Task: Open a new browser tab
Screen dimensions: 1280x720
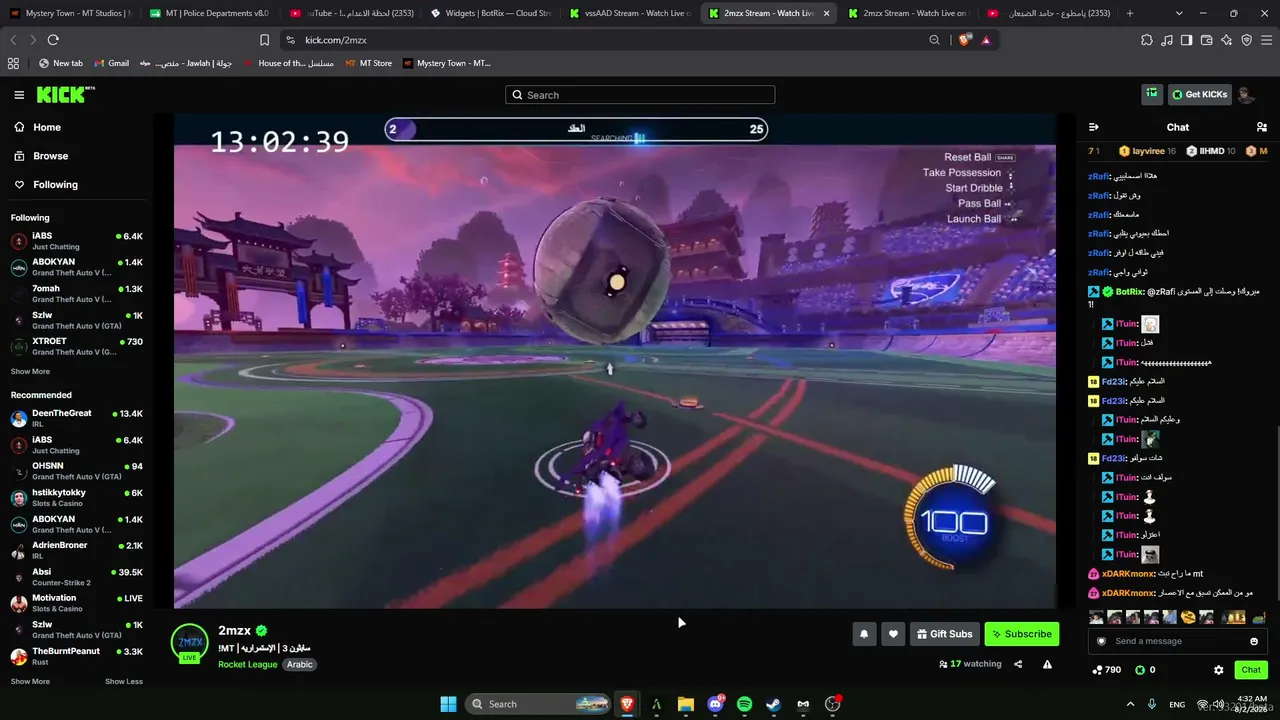Action: [1130, 13]
